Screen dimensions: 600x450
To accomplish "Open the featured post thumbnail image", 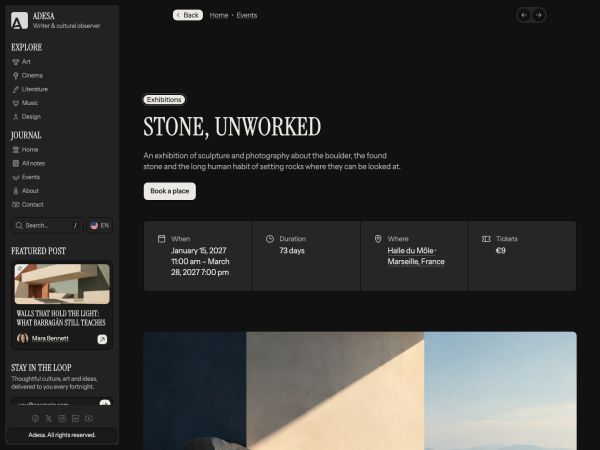I will tap(62, 284).
